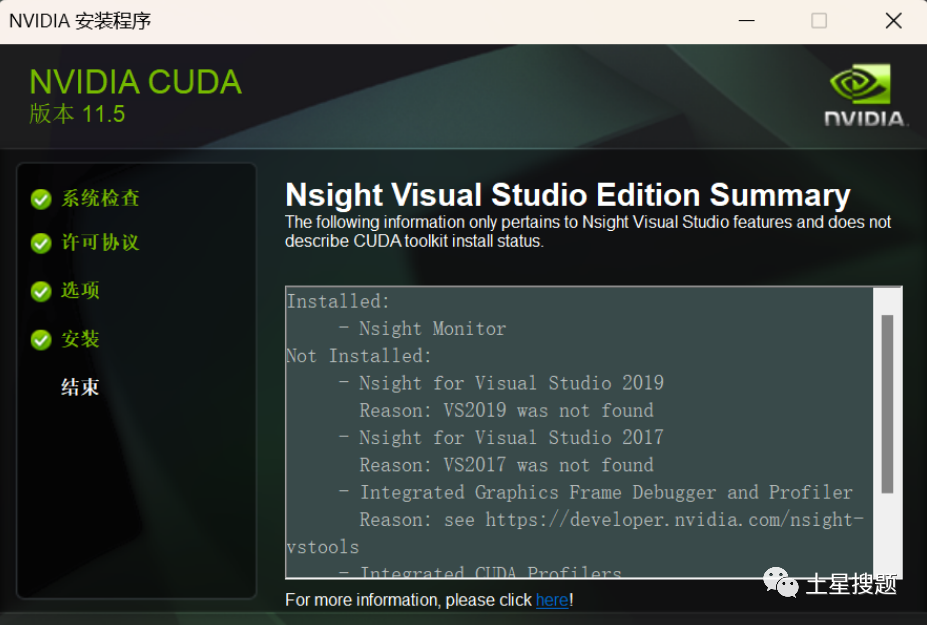Click the green checkmark next to 选项
This screenshot has height=625, width=927.
click(41, 292)
